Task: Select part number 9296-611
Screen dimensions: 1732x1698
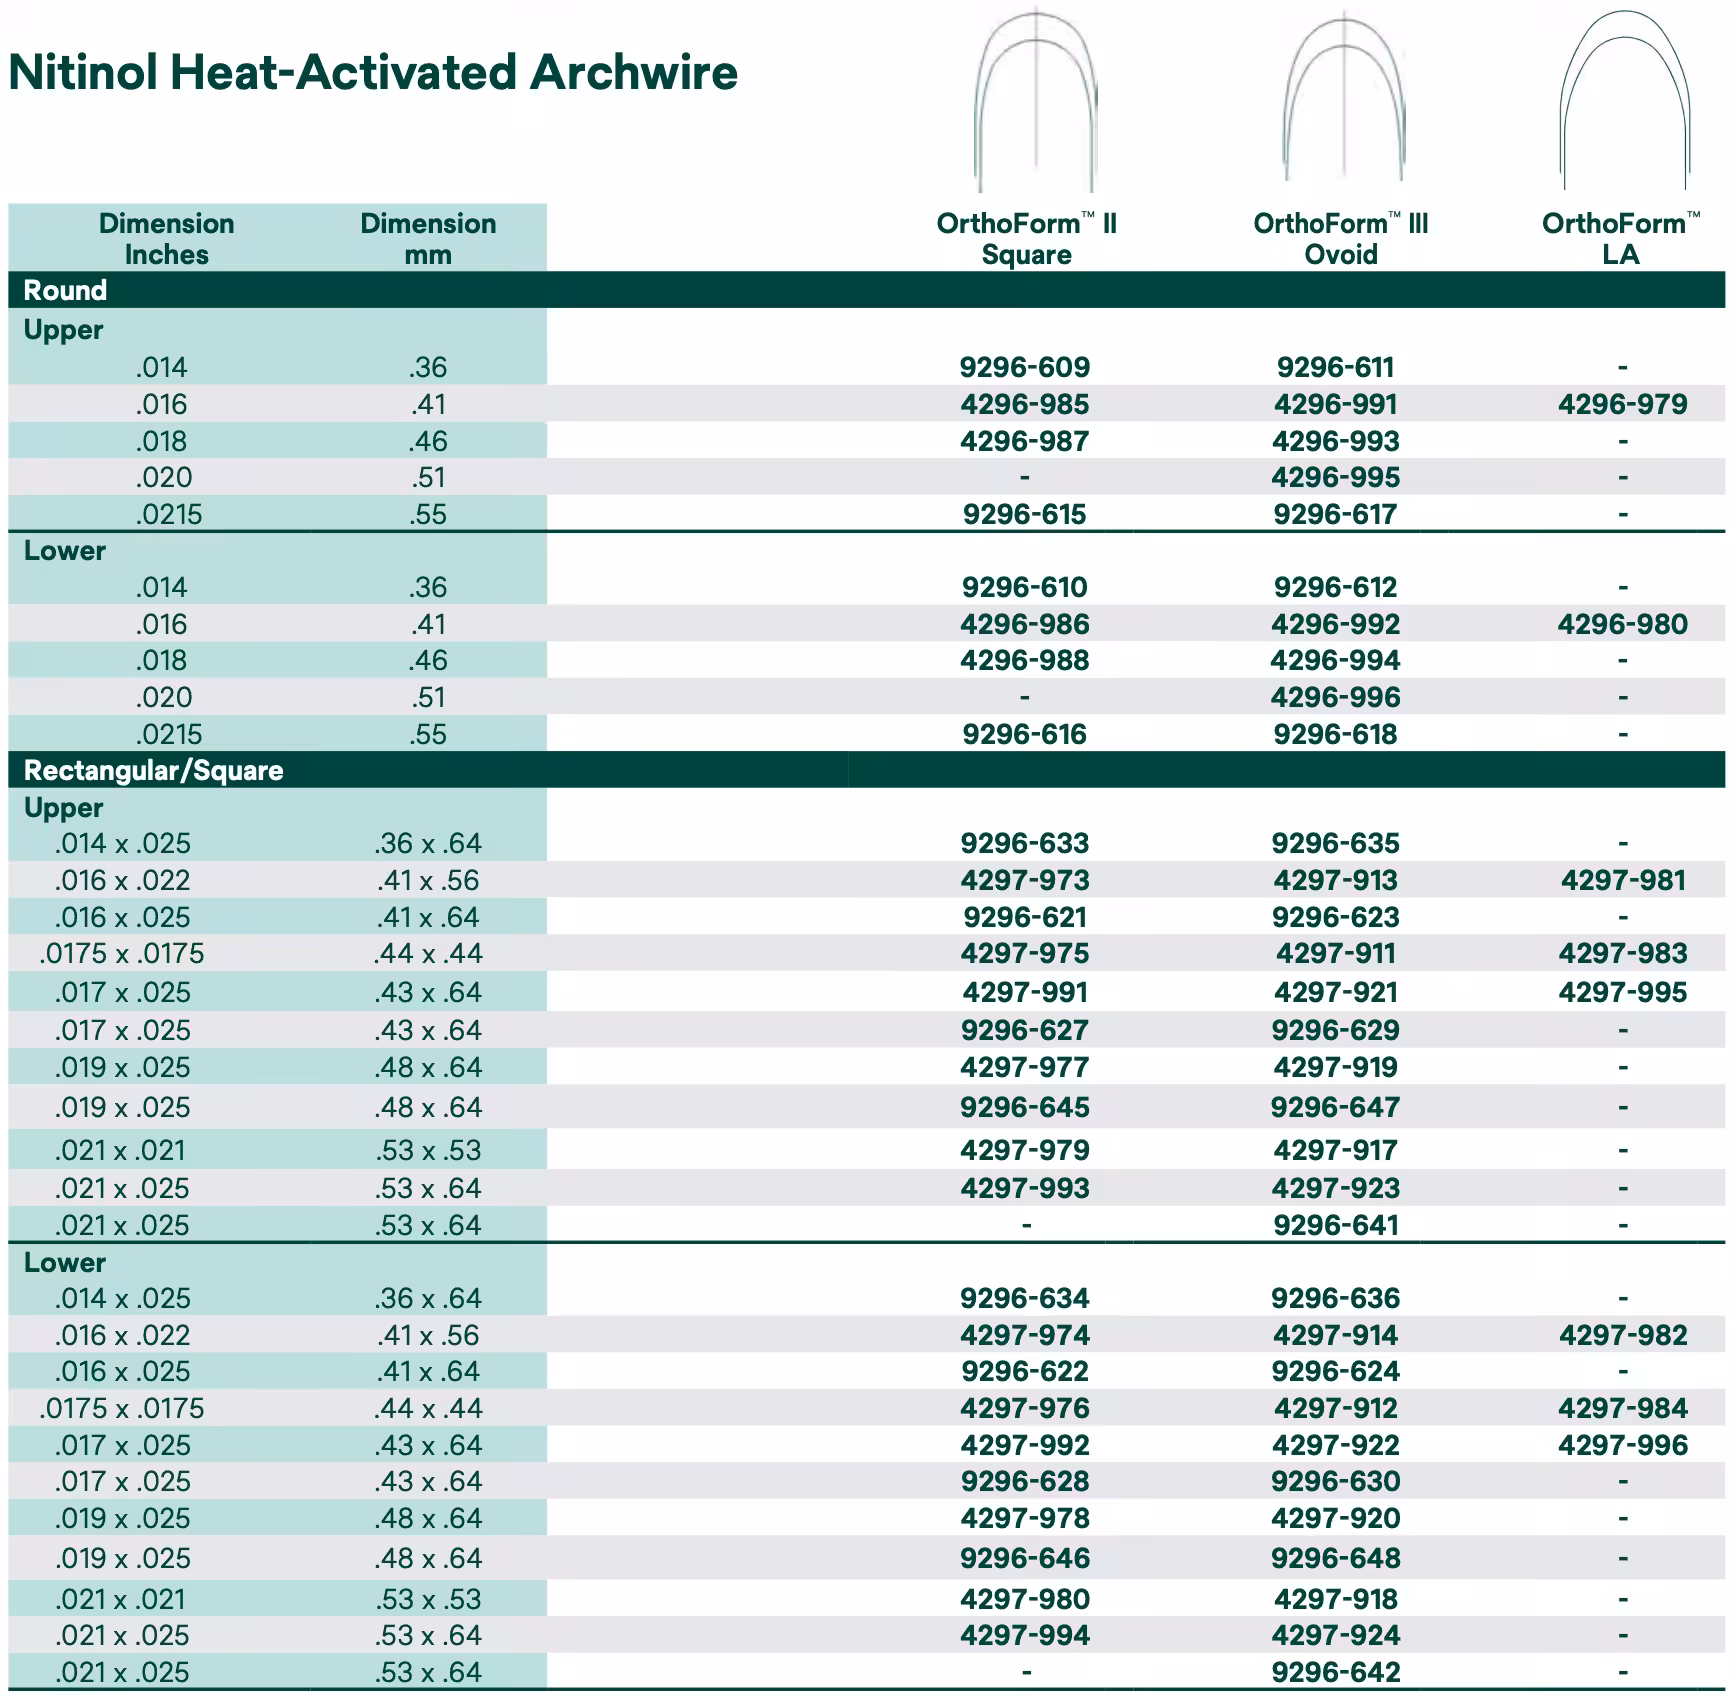Action: click(1336, 367)
